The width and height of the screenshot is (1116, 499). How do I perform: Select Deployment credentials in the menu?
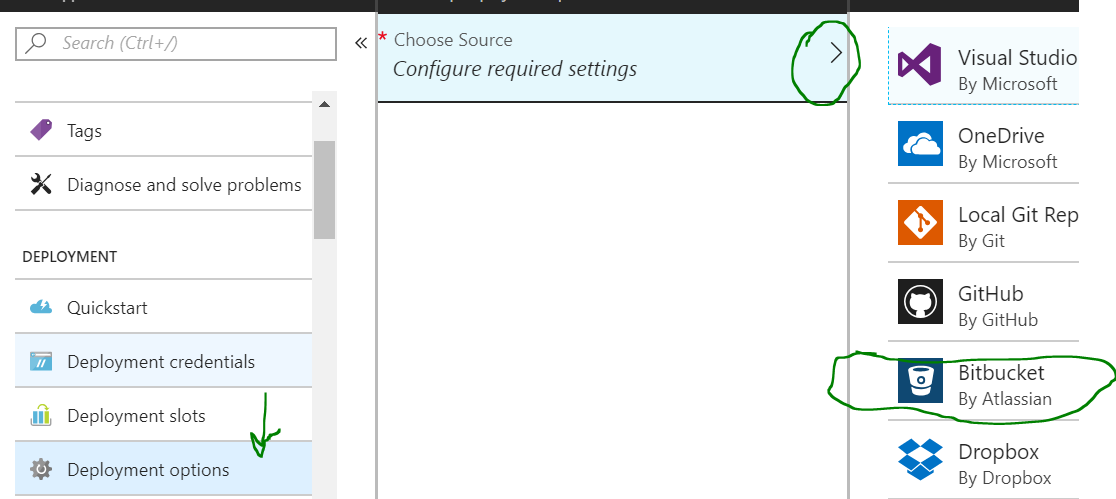click(163, 362)
